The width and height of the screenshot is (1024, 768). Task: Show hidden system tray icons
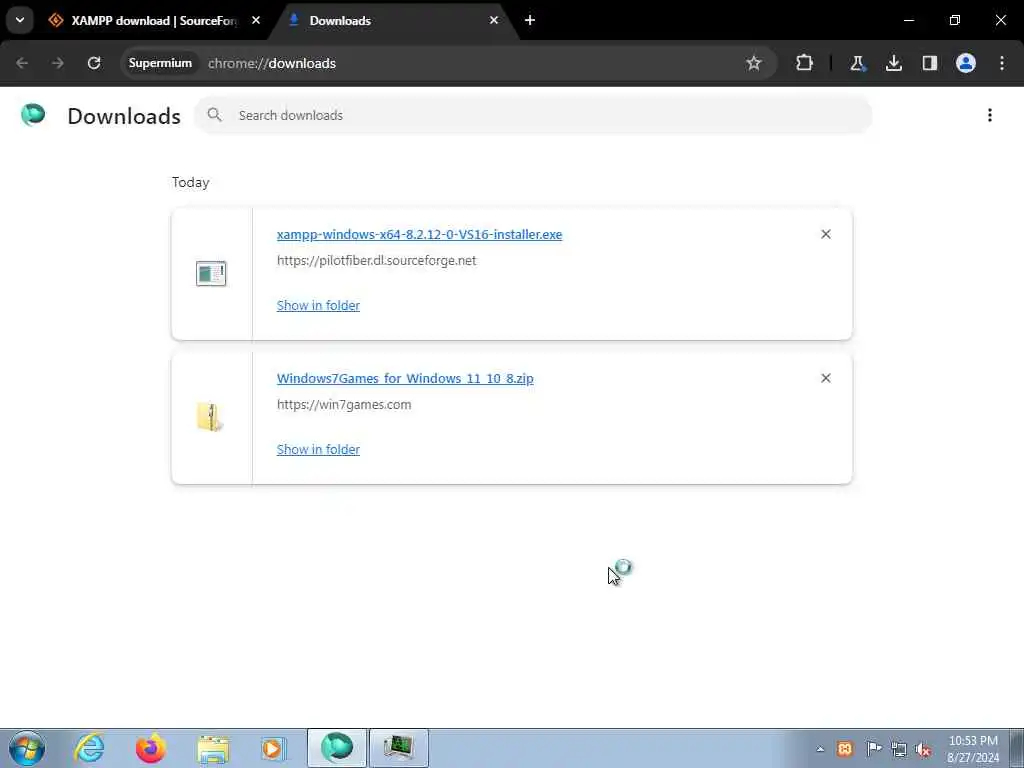pos(820,749)
